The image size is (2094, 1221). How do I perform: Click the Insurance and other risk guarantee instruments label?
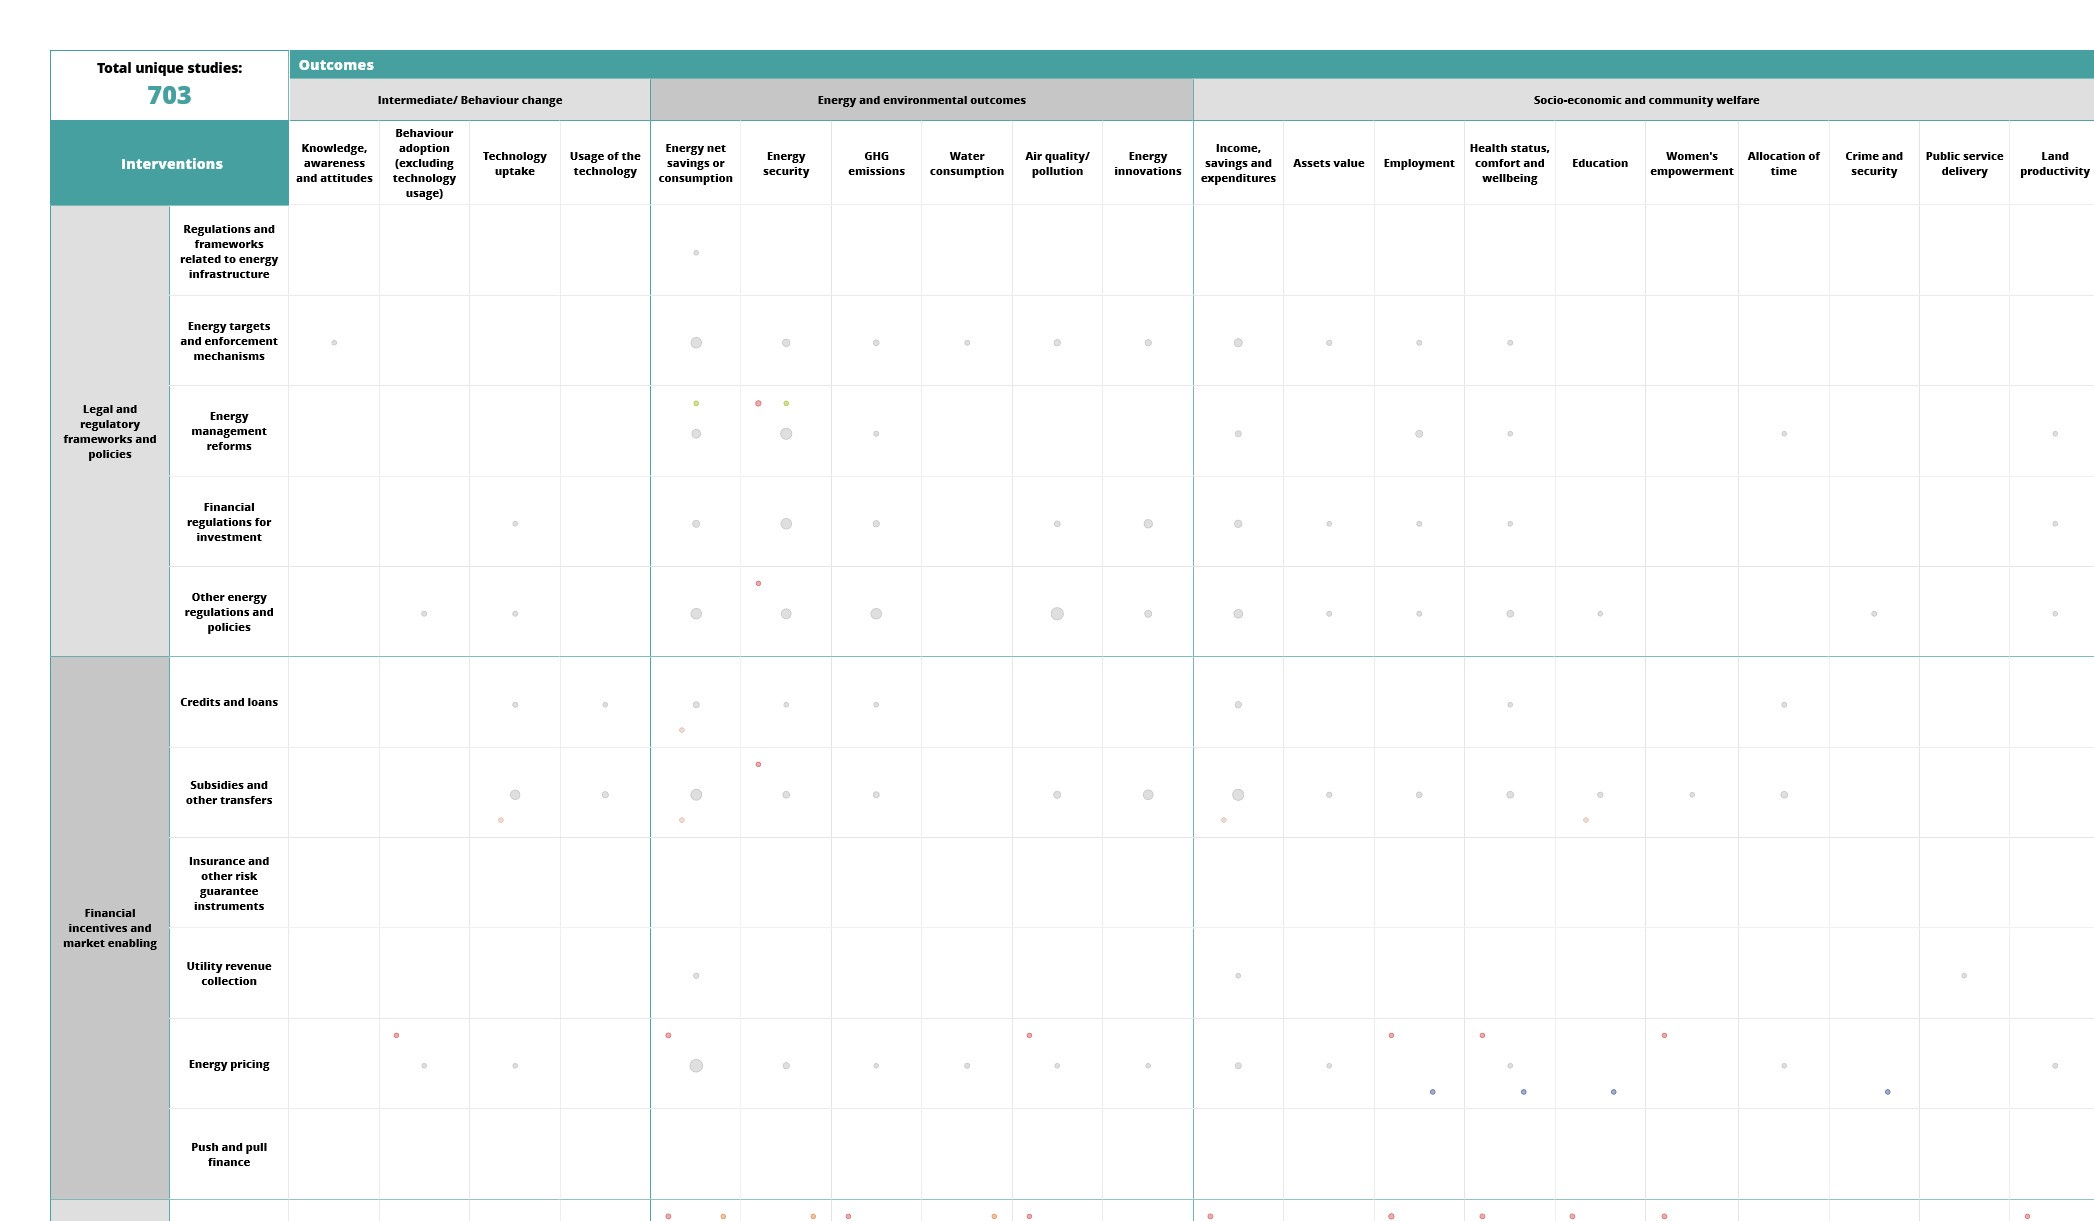click(229, 884)
